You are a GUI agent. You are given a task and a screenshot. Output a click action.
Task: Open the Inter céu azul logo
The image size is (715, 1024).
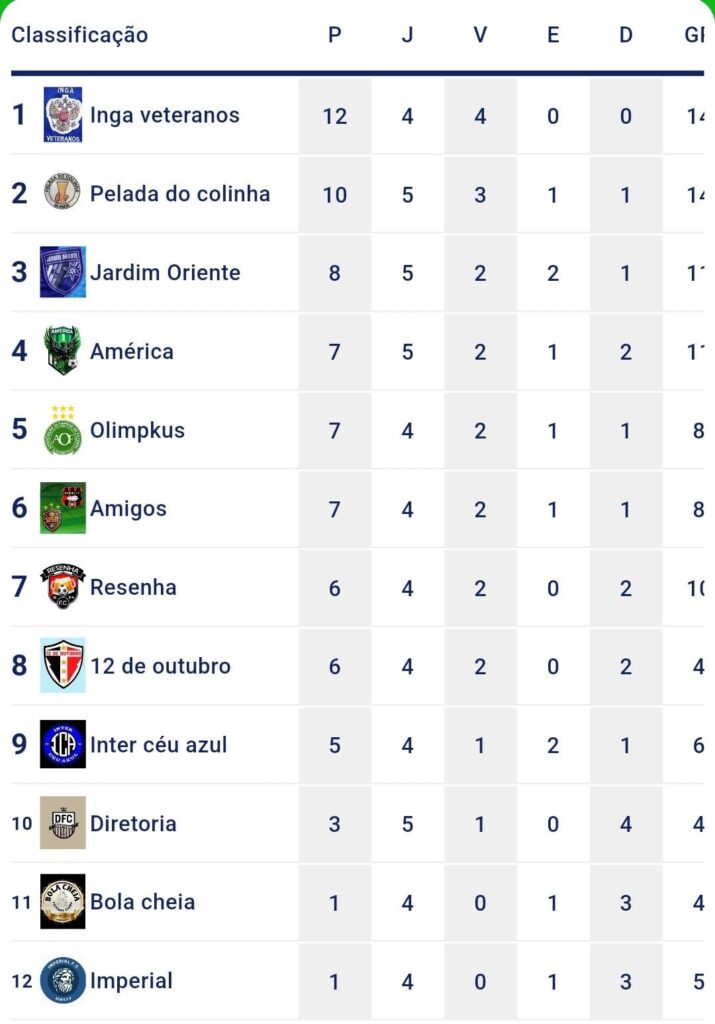[x=63, y=744]
